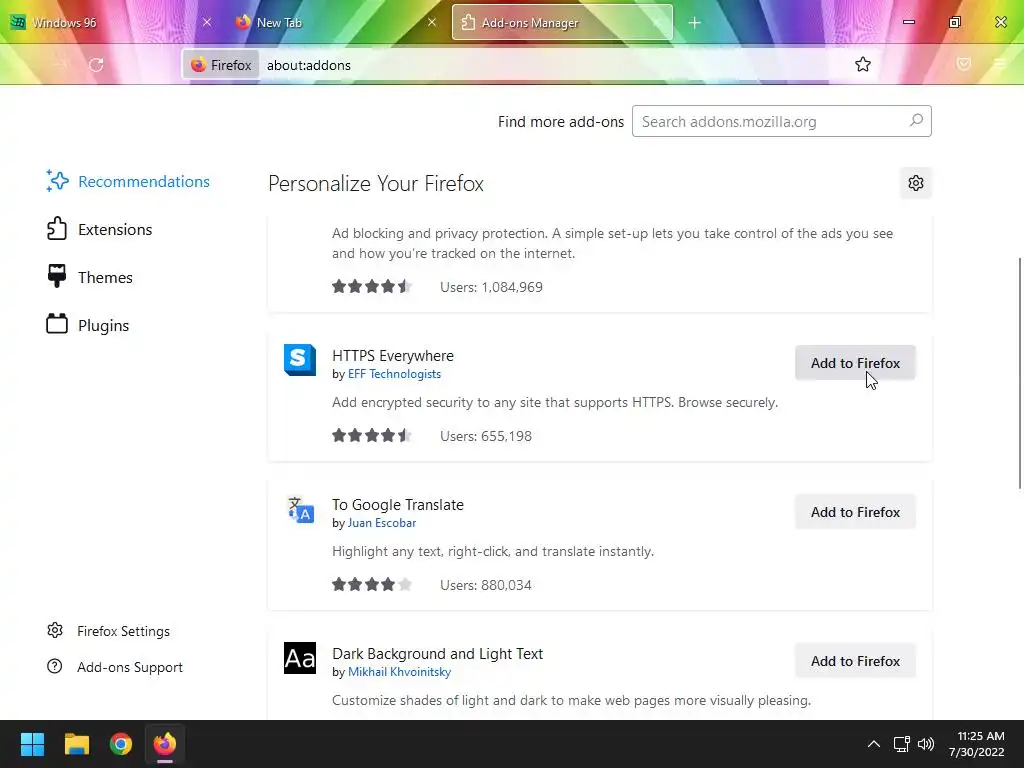
Task: Open the Juan Escobar author link
Action: coord(382,523)
